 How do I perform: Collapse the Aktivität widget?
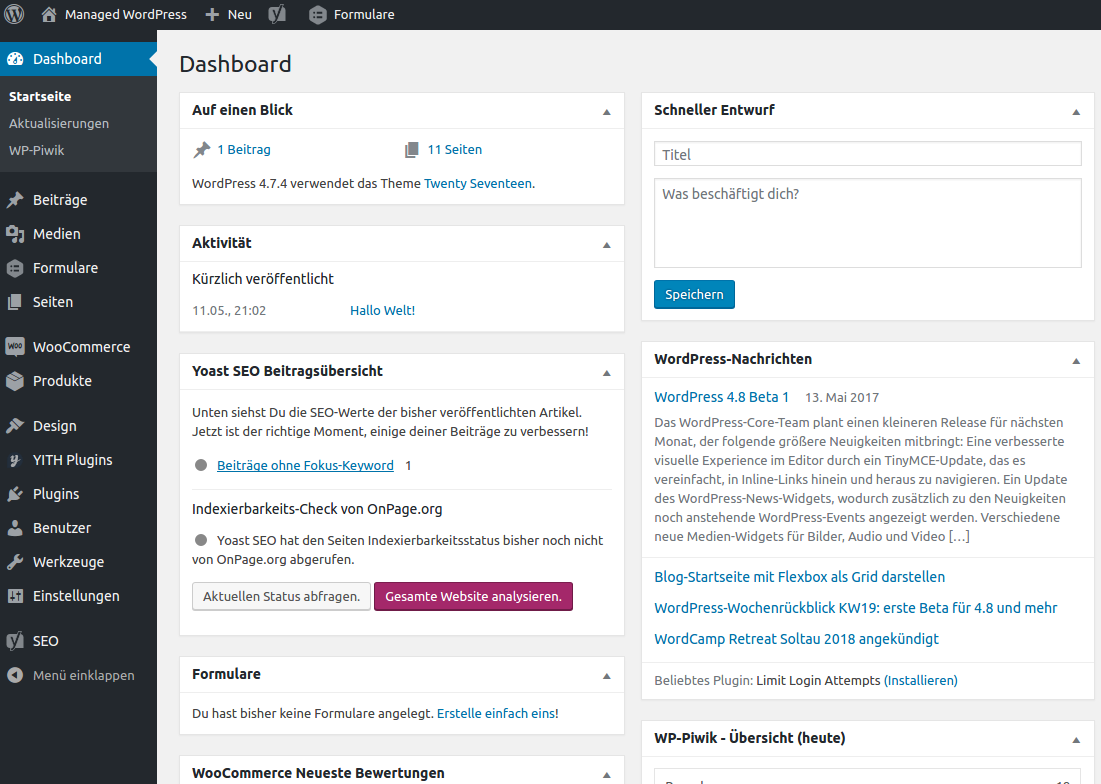click(x=607, y=245)
